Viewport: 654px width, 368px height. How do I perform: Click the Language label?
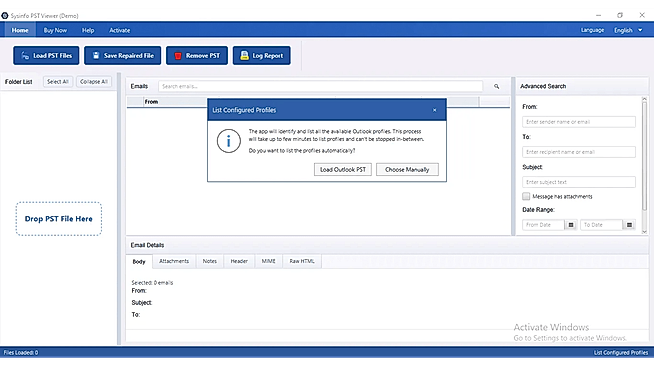click(x=592, y=30)
